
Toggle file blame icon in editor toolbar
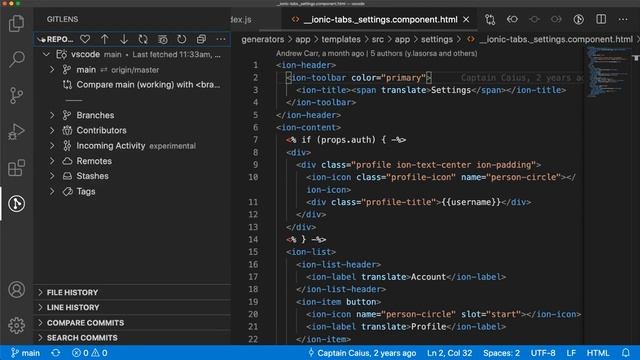[x=578, y=19]
